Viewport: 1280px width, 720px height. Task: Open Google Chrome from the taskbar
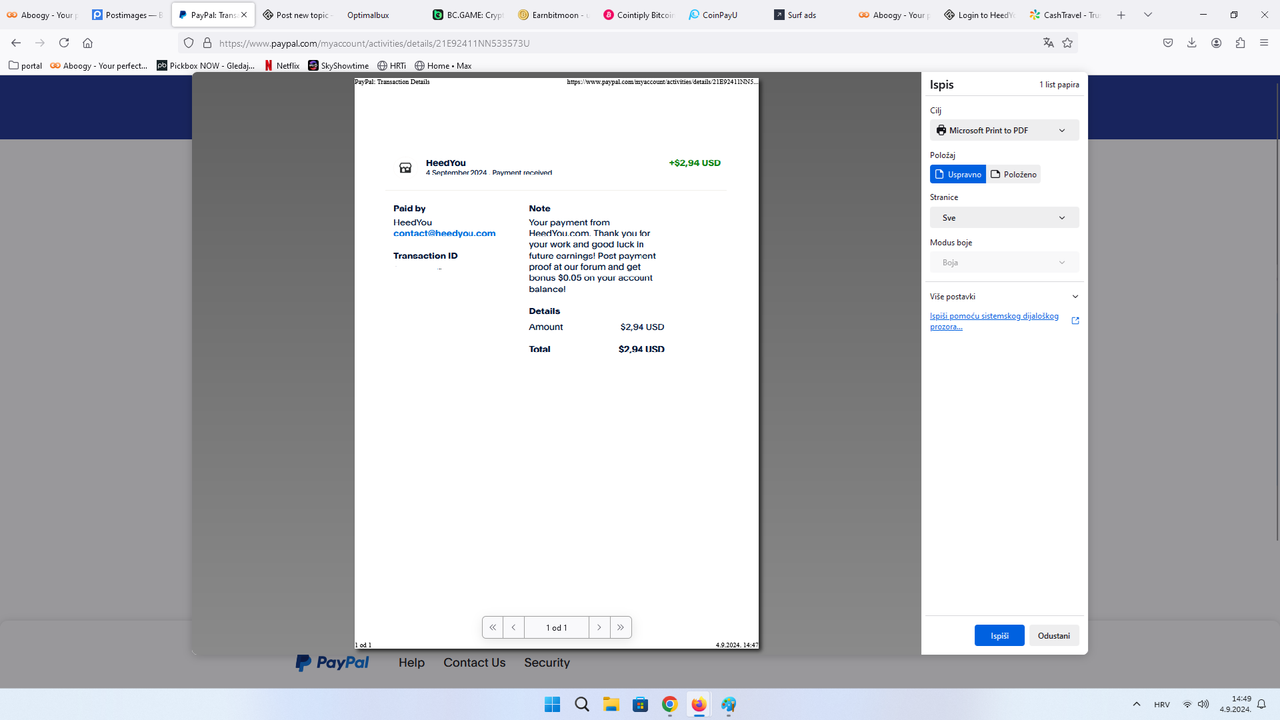(x=669, y=704)
